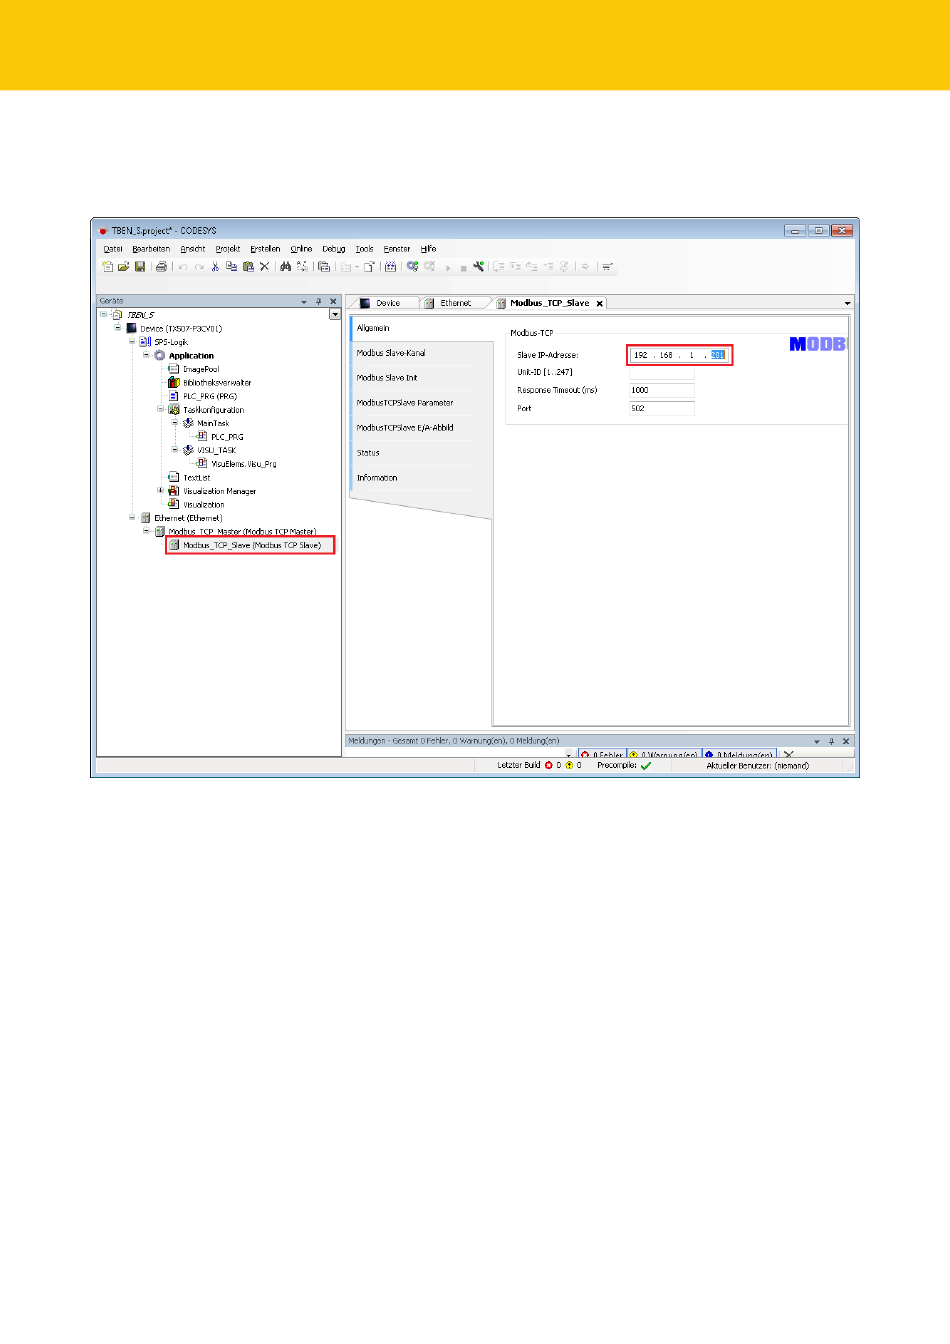The height and width of the screenshot is (1344, 950).
Task: Toggle the 0 Warnung(en) filter button
Action: (664, 755)
